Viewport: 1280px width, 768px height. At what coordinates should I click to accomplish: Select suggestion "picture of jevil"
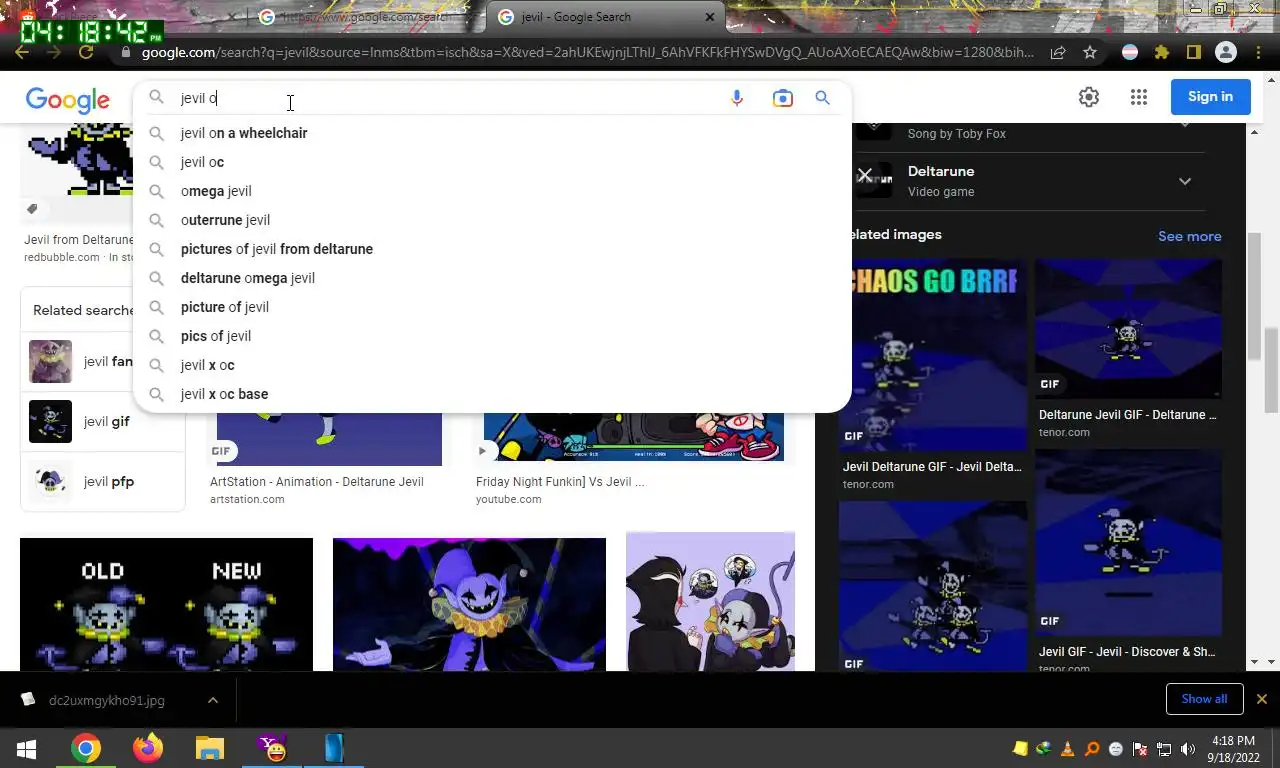pos(492,307)
